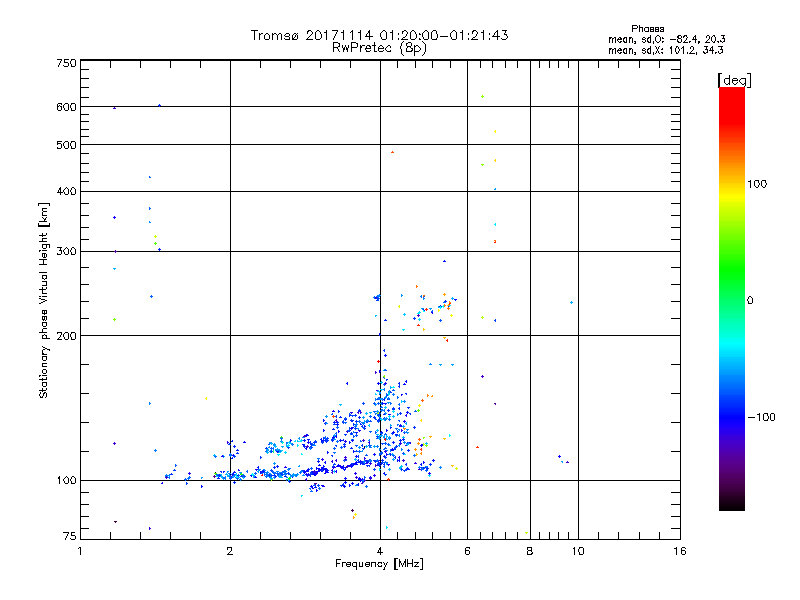Click the x-axis tick label '8'
Image resolution: width=800 pixels, height=600 pixels.
point(530,551)
